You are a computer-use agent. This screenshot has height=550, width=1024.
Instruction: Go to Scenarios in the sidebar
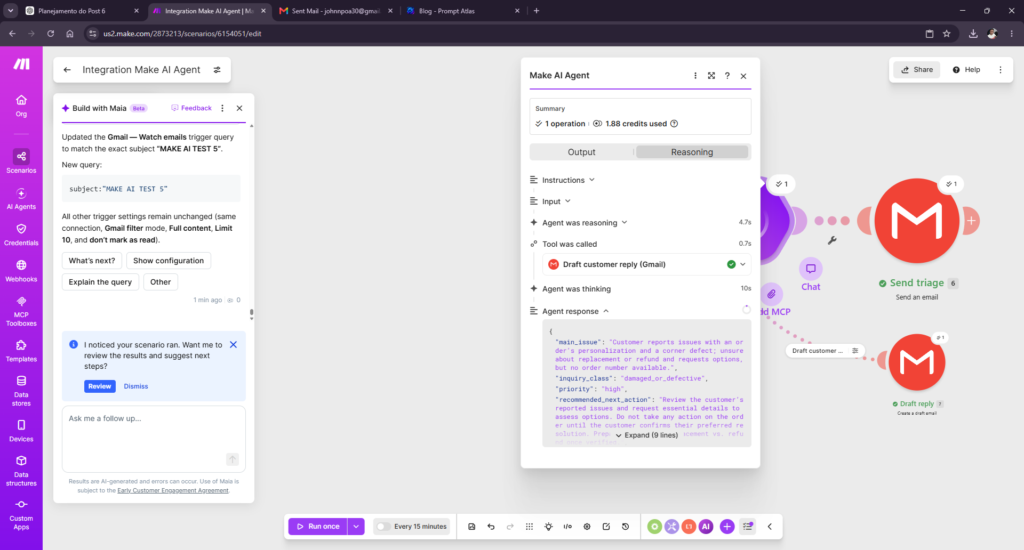click(21, 161)
